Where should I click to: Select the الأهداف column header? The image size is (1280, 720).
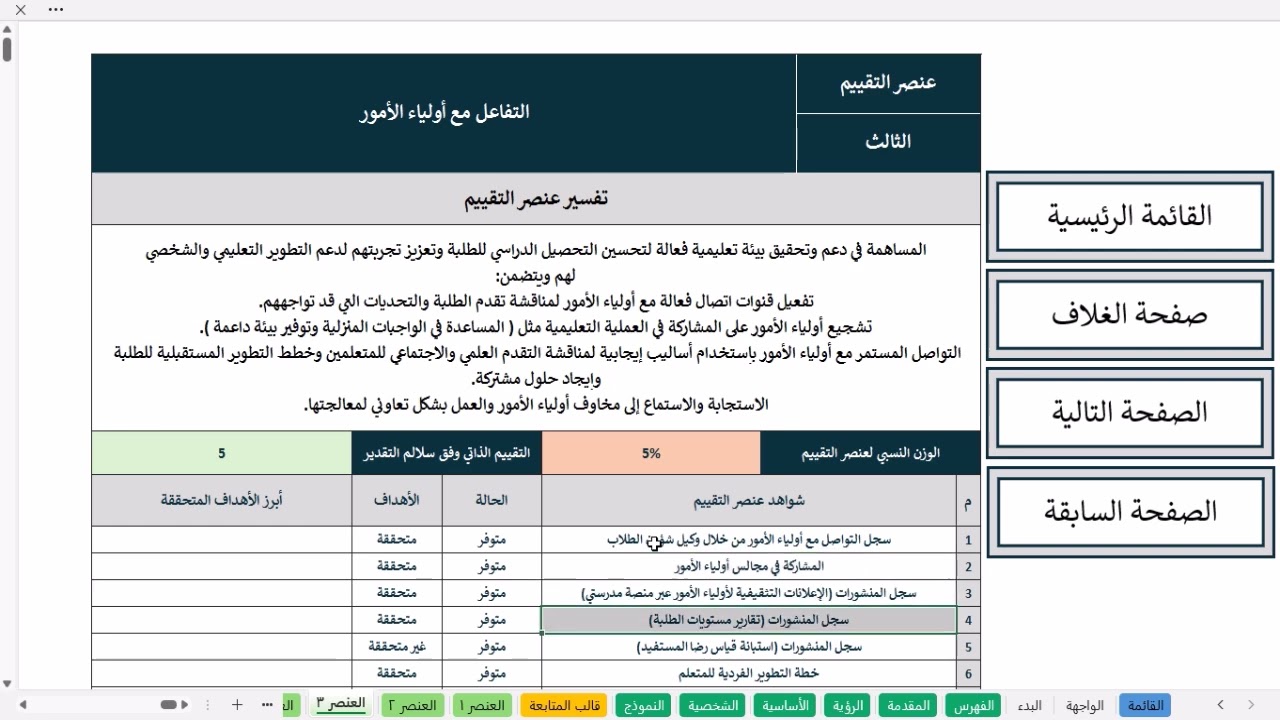397,501
